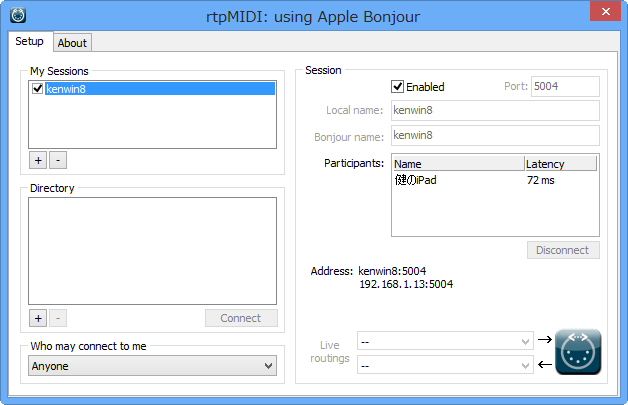The width and height of the screenshot is (628, 405).
Task: Click the address text kenwin8:5004
Action: 392,271
